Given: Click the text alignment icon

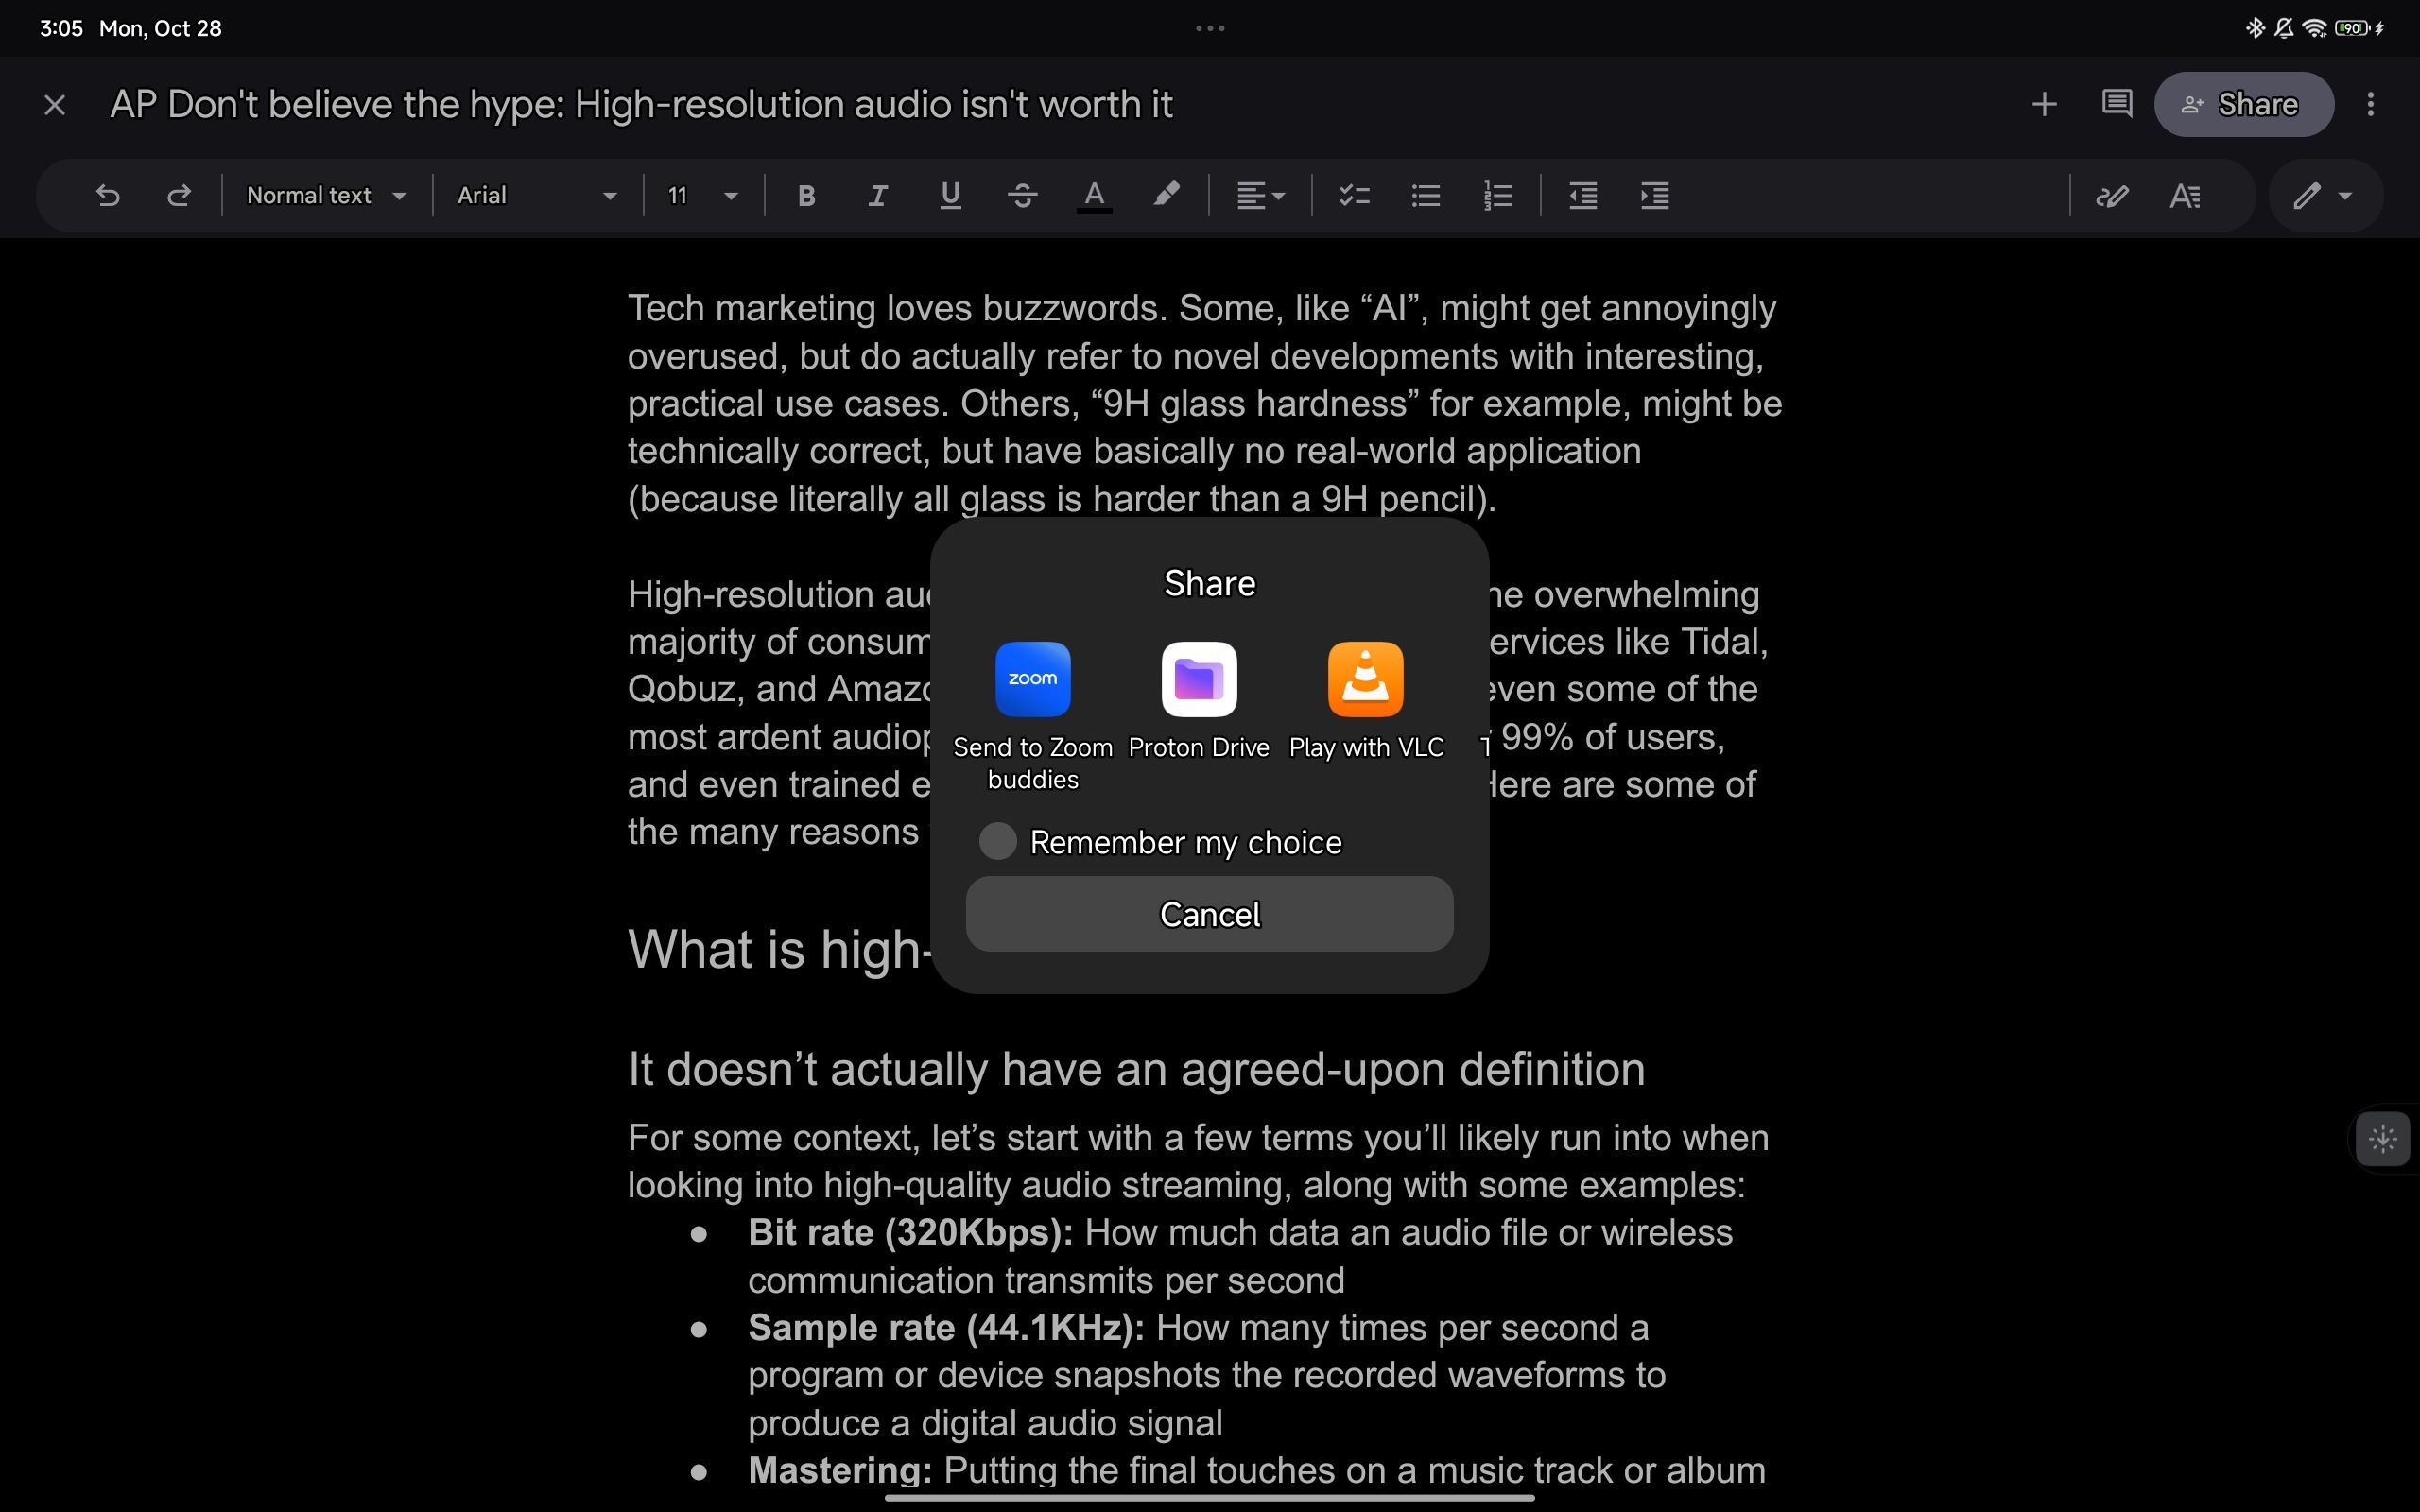Looking at the screenshot, I should click(1260, 195).
